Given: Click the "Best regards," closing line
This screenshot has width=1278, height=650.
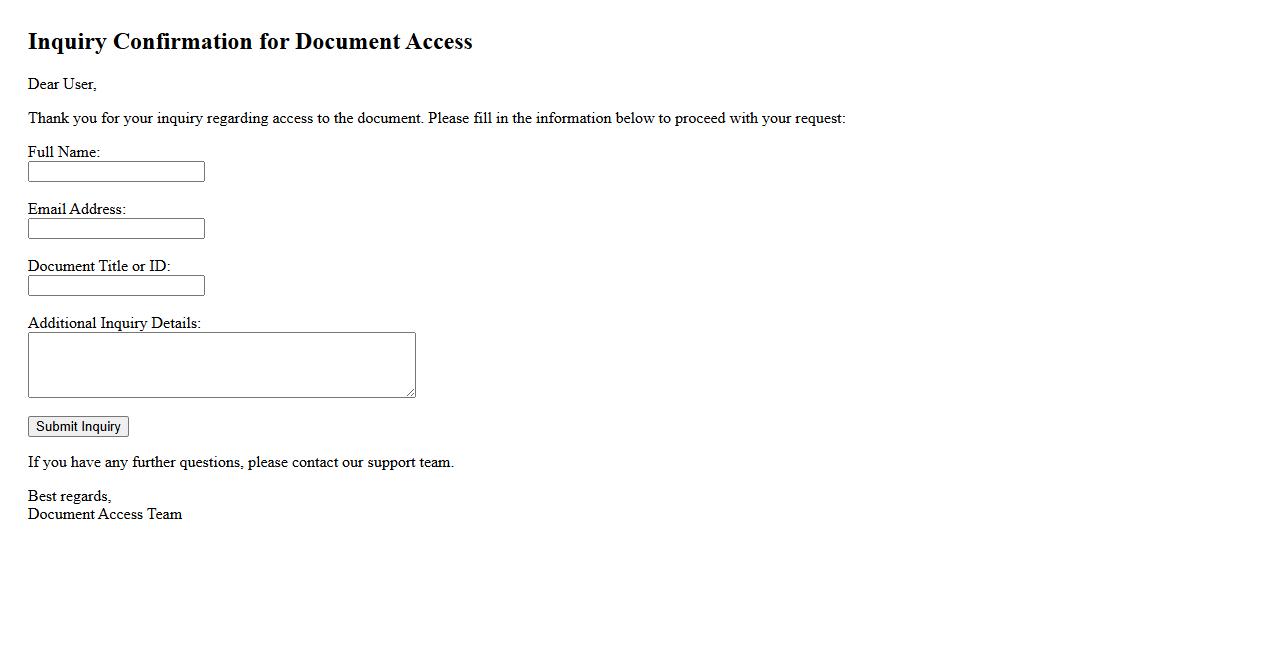Looking at the screenshot, I should pyautogui.click(x=70, y=496).
